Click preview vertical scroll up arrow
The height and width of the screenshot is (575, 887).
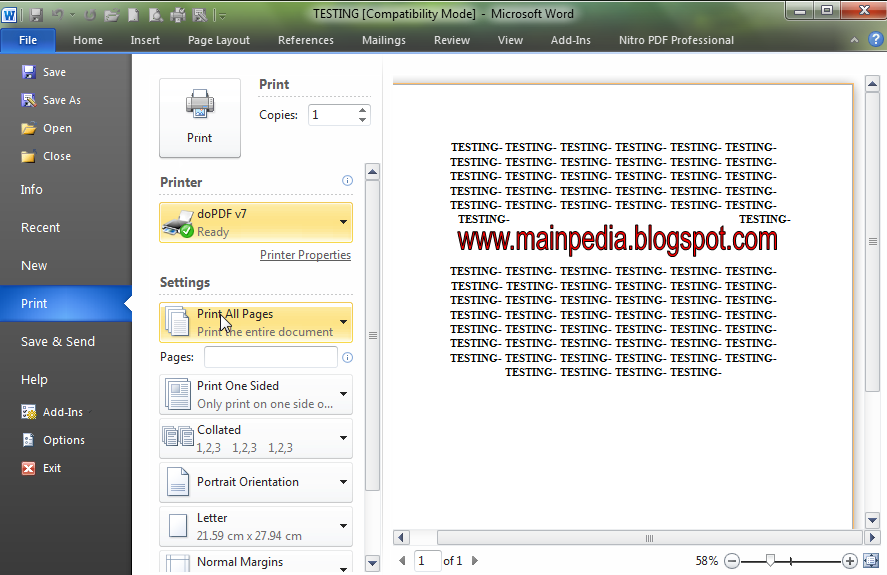pyautogui.click(x=872, y=84)
